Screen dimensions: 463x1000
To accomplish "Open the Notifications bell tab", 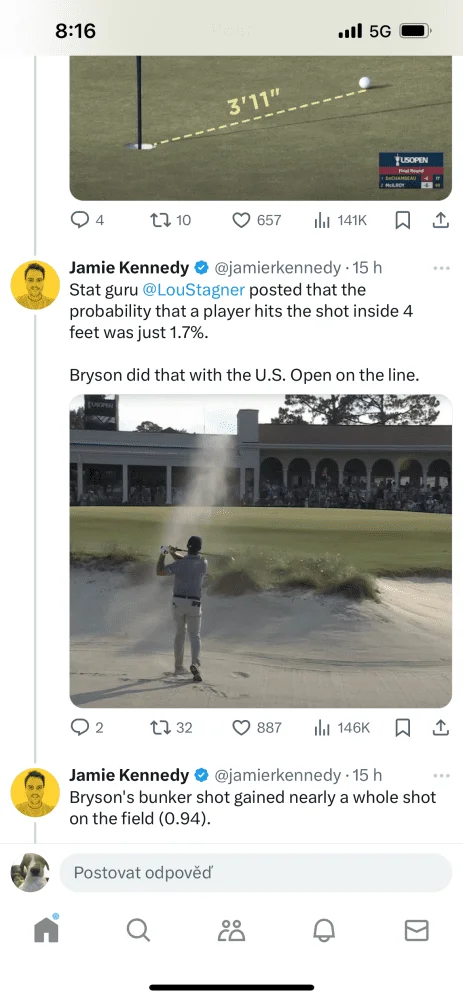I will 324,930.
